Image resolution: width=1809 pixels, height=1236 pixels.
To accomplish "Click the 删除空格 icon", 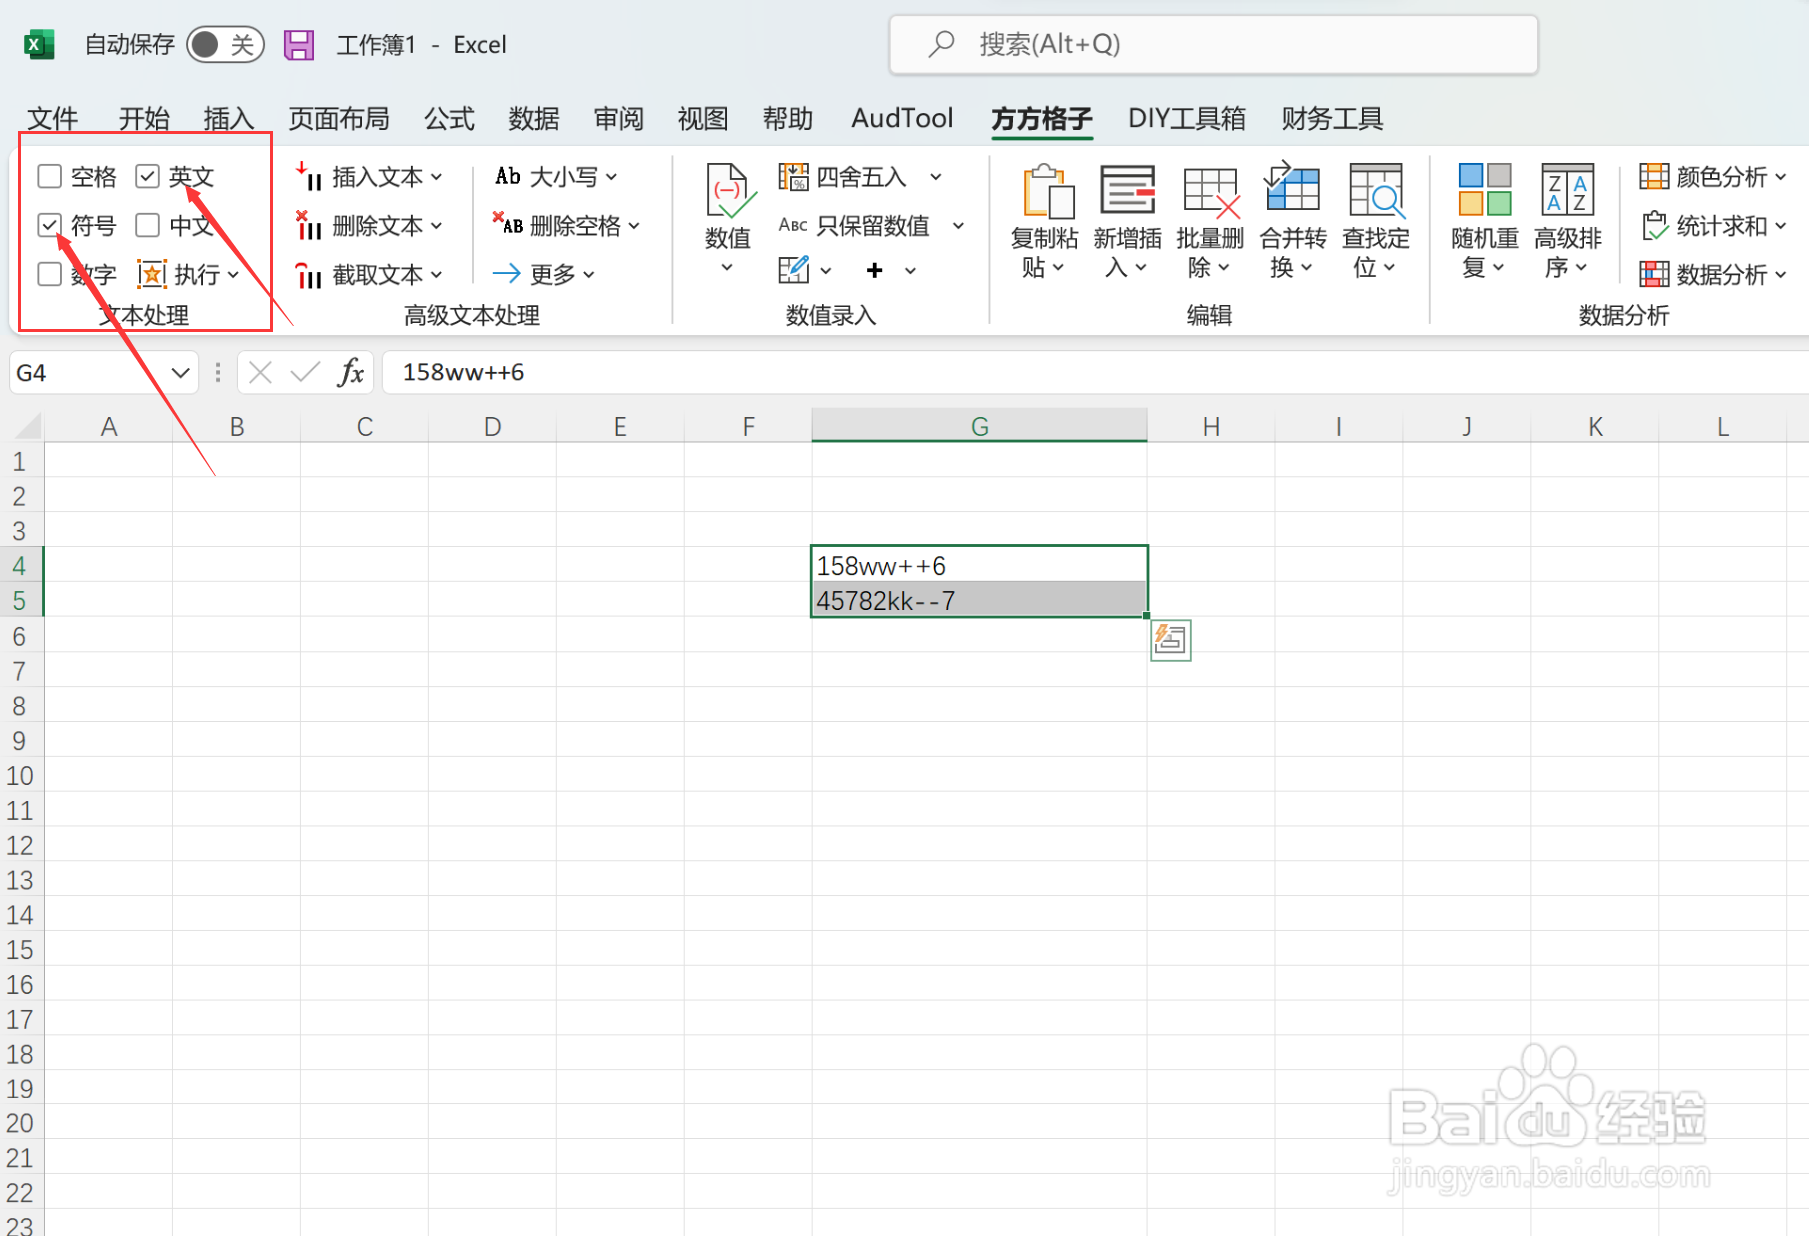I will (x=508, y=225).
